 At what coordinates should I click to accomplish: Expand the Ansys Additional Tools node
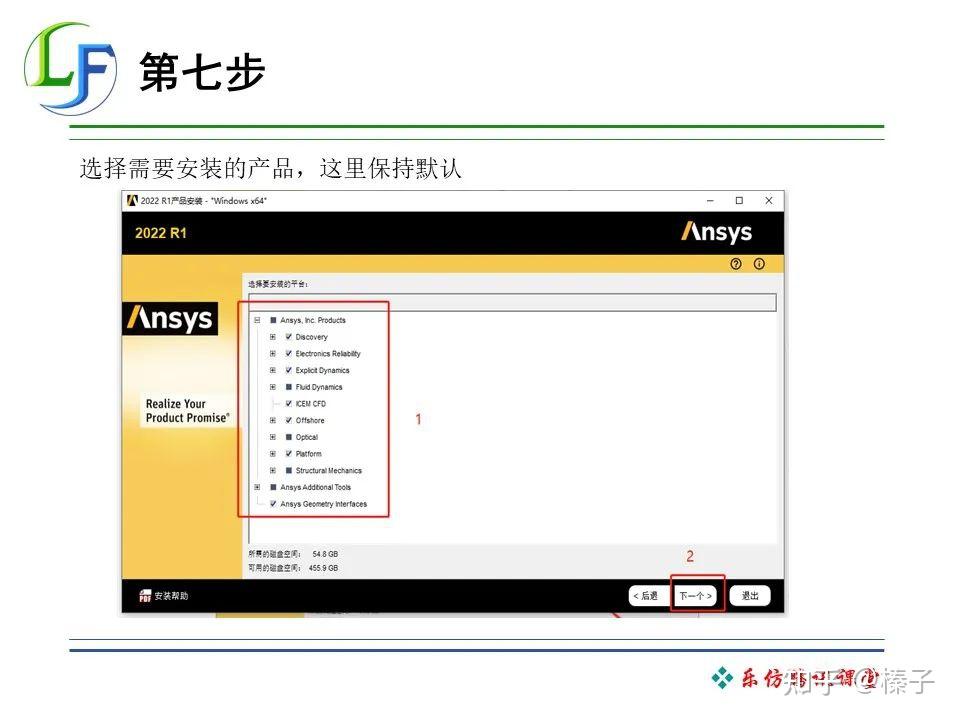259,487
